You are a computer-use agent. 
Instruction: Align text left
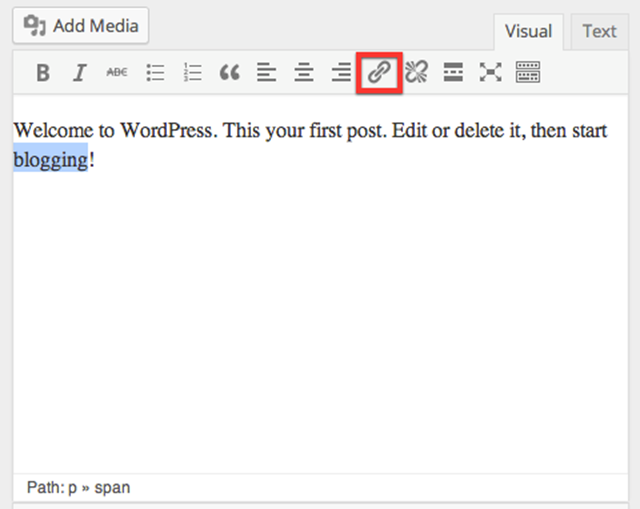coord(267,73)
